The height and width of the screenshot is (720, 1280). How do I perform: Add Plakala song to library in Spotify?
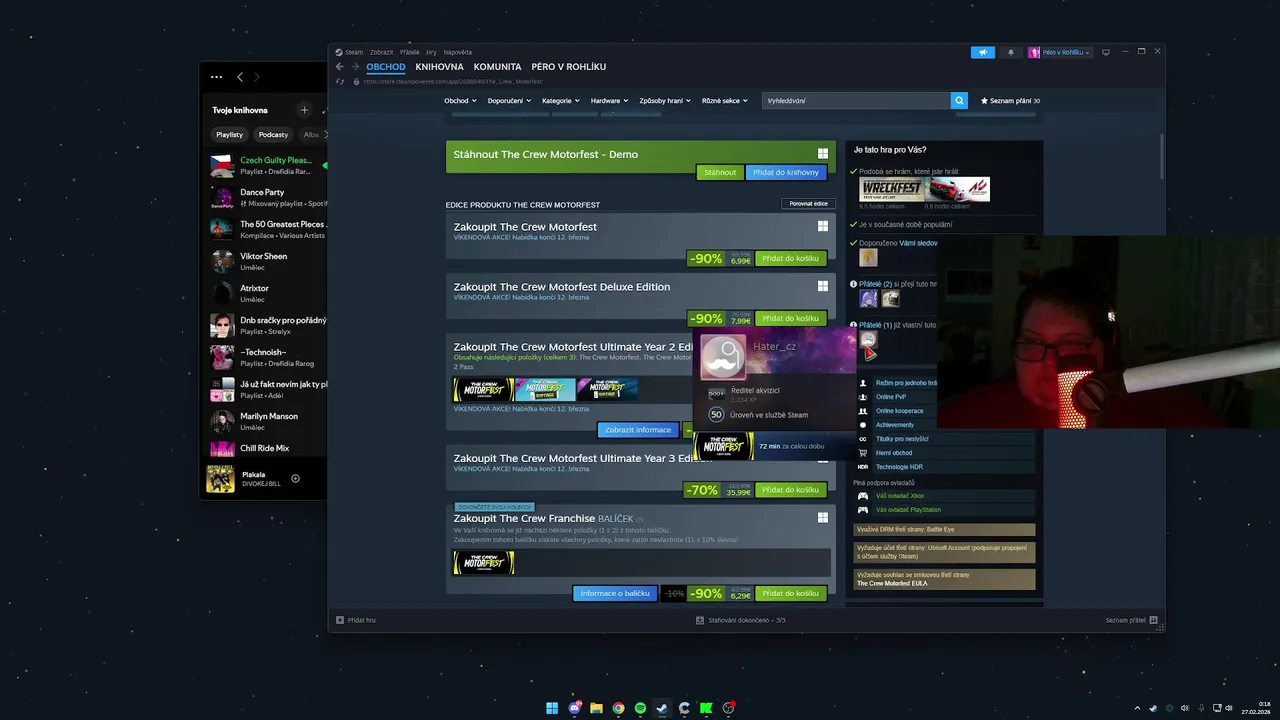pos(295,479)
